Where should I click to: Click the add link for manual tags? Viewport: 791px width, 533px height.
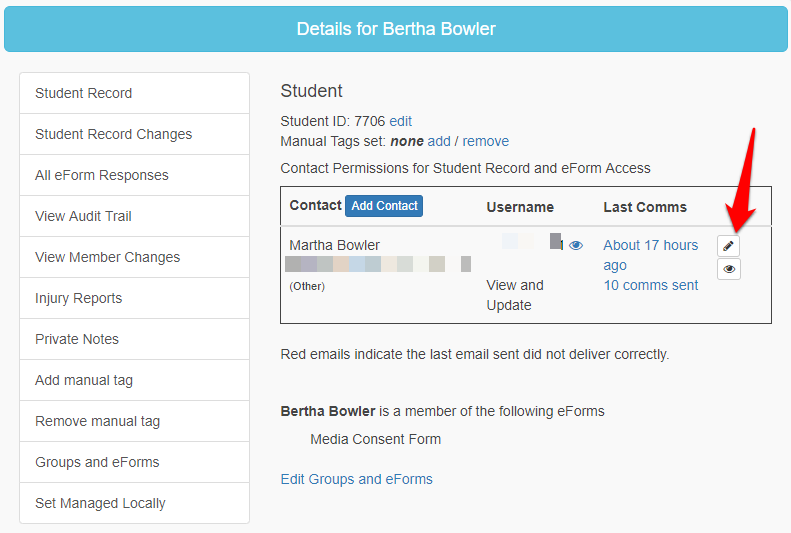[439, 141]
